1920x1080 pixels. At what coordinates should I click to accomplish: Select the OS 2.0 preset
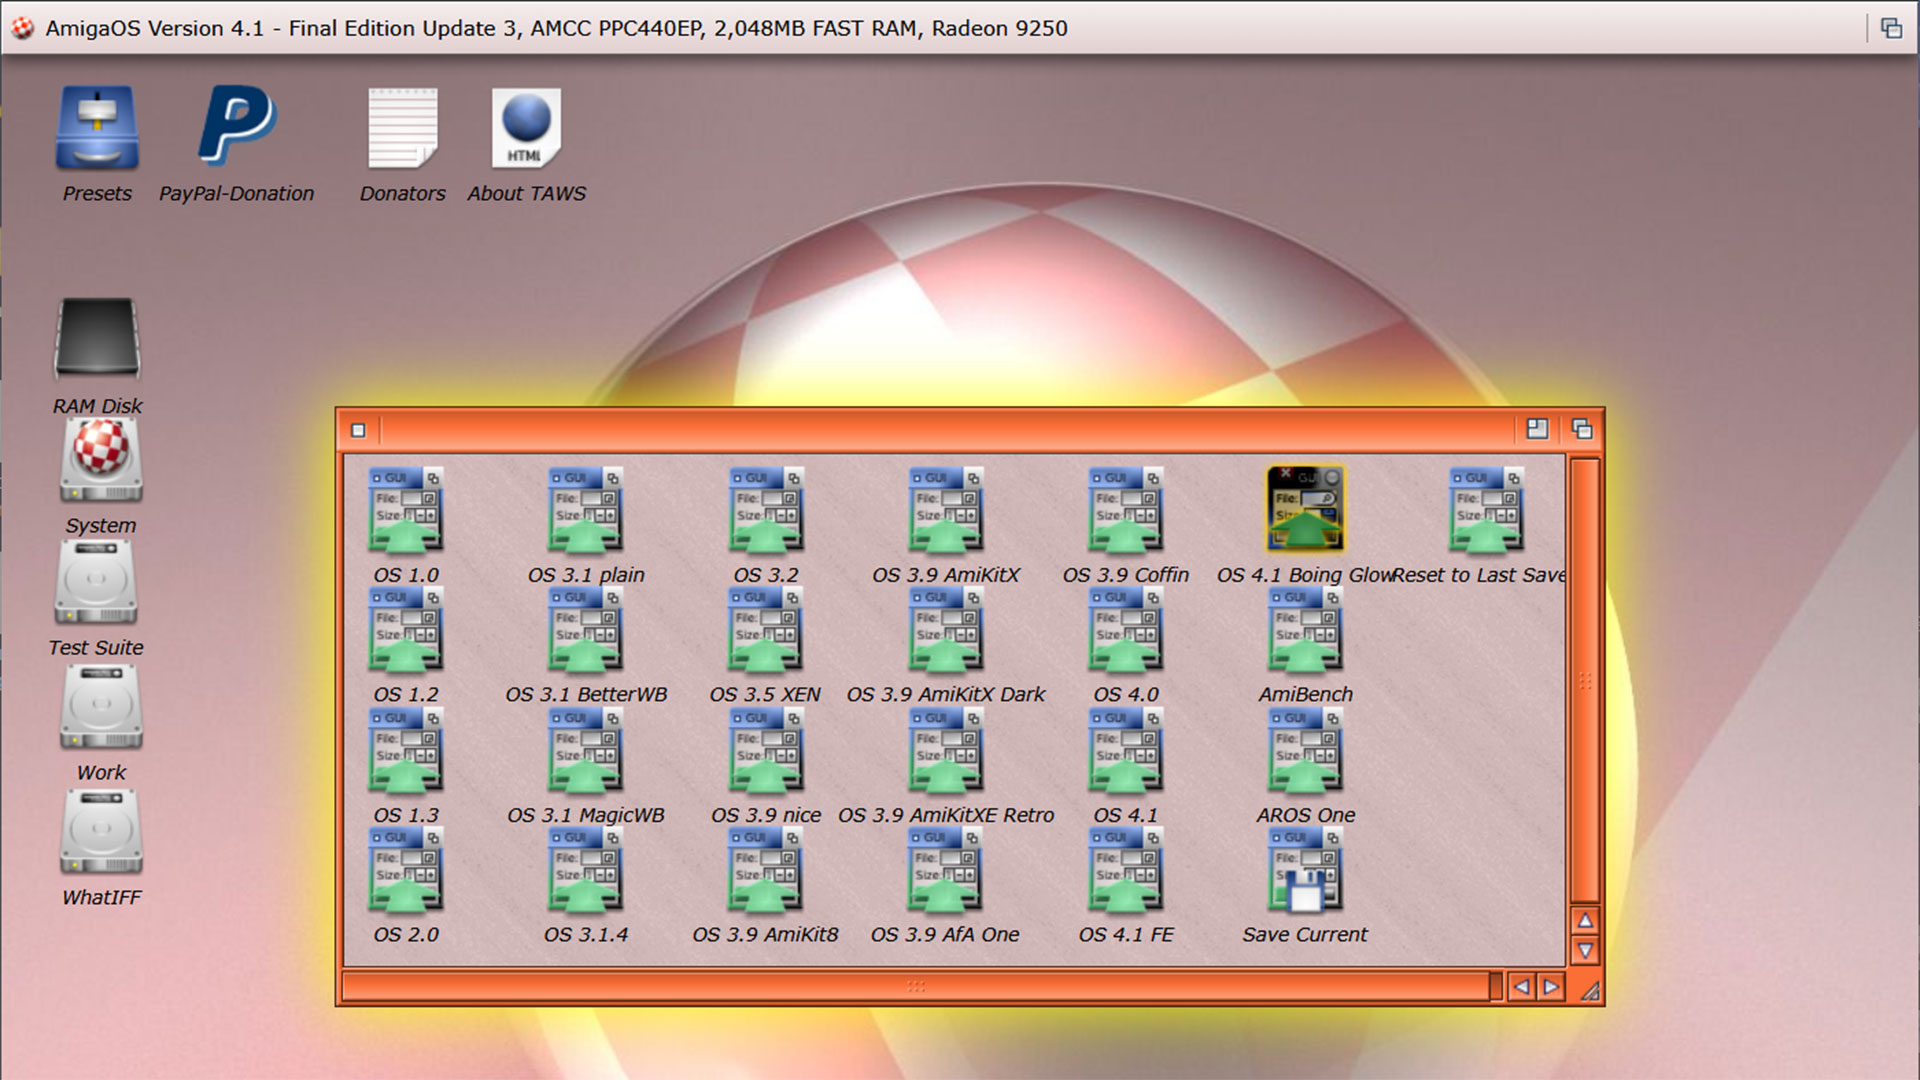click(405, 870)
